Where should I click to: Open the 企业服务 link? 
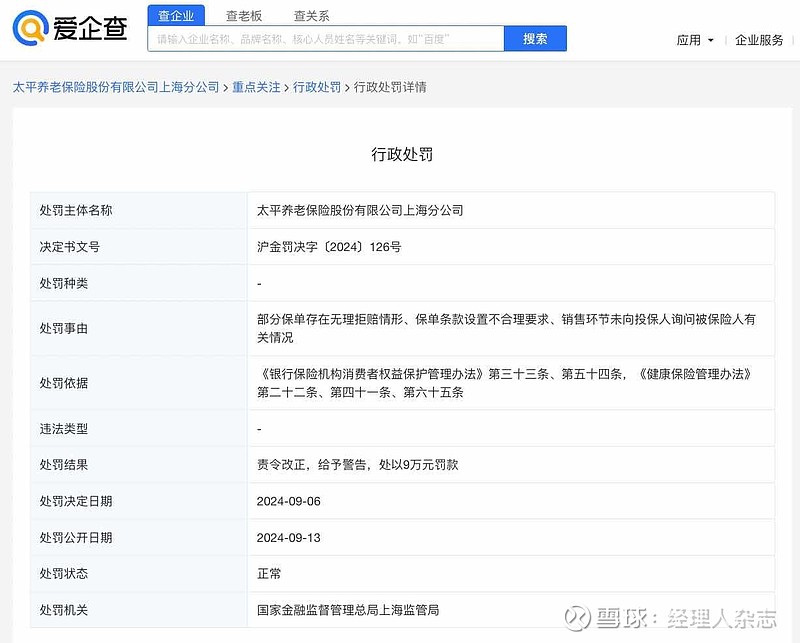click(x=759, y=40)
